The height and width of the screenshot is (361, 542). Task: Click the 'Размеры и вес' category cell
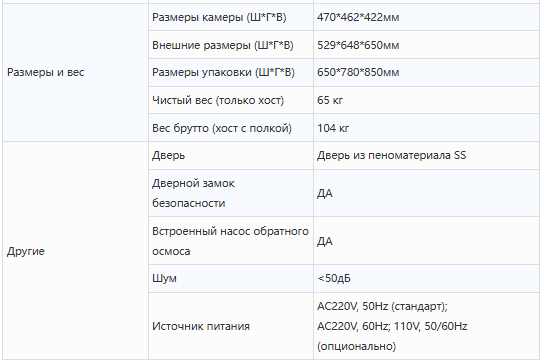[75, 72]
